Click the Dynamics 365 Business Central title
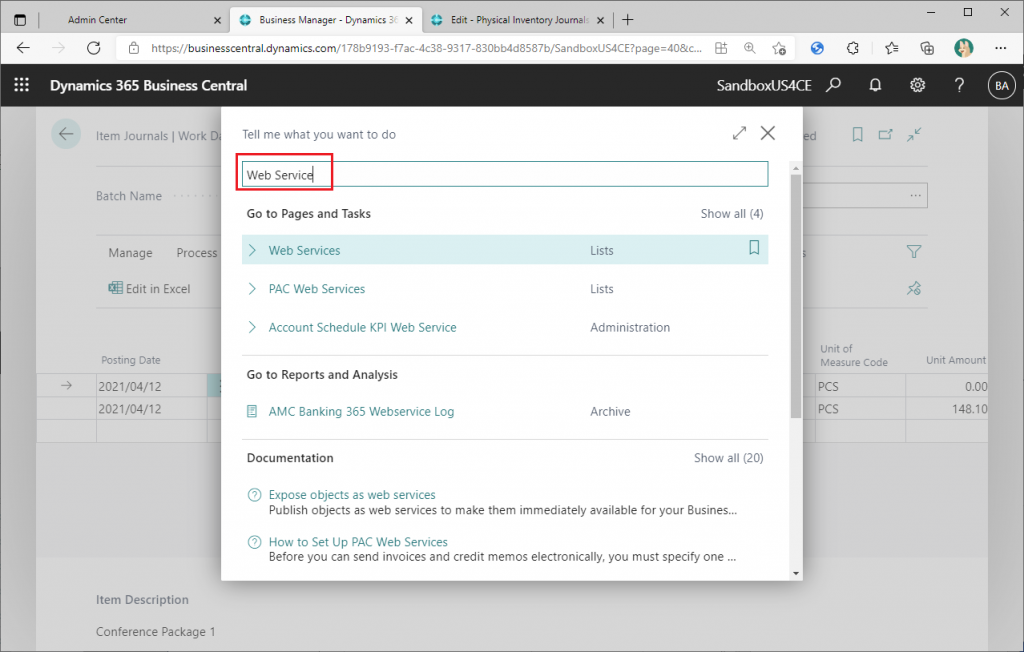 (x=148, y=86)
